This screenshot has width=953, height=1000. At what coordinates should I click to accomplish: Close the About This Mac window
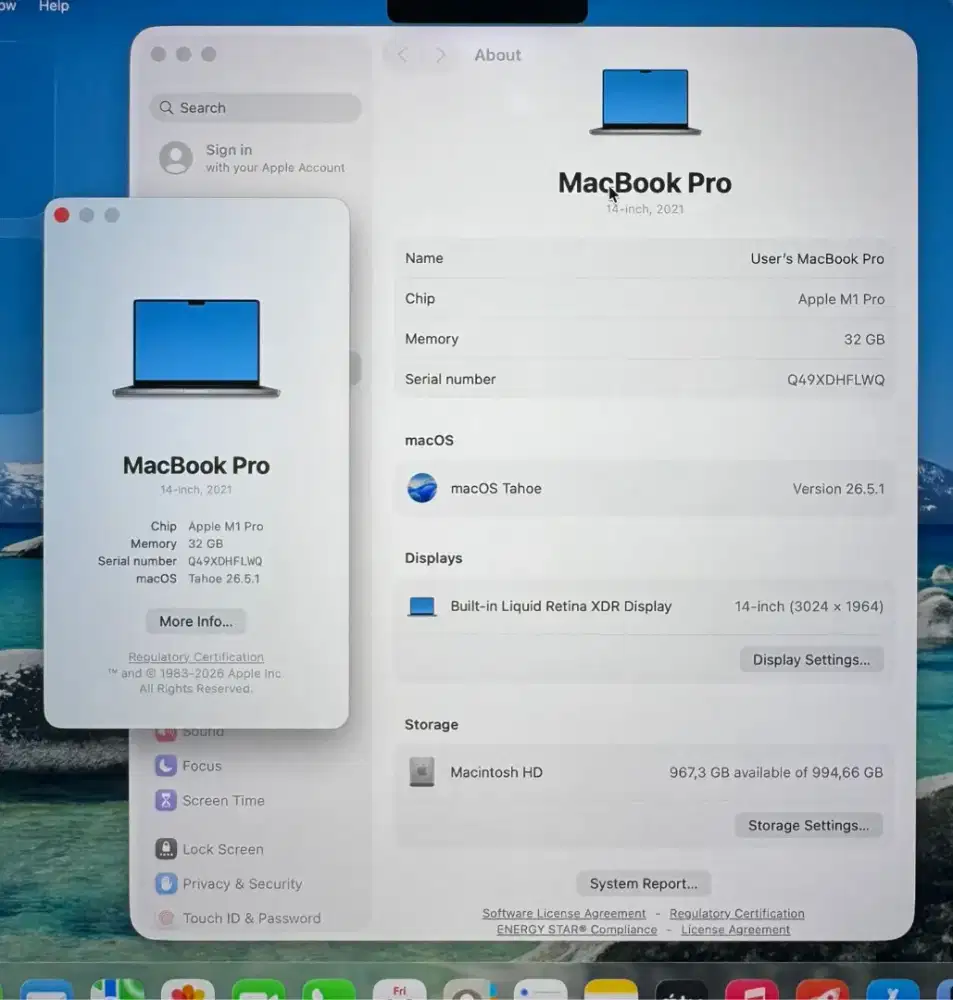61,216
